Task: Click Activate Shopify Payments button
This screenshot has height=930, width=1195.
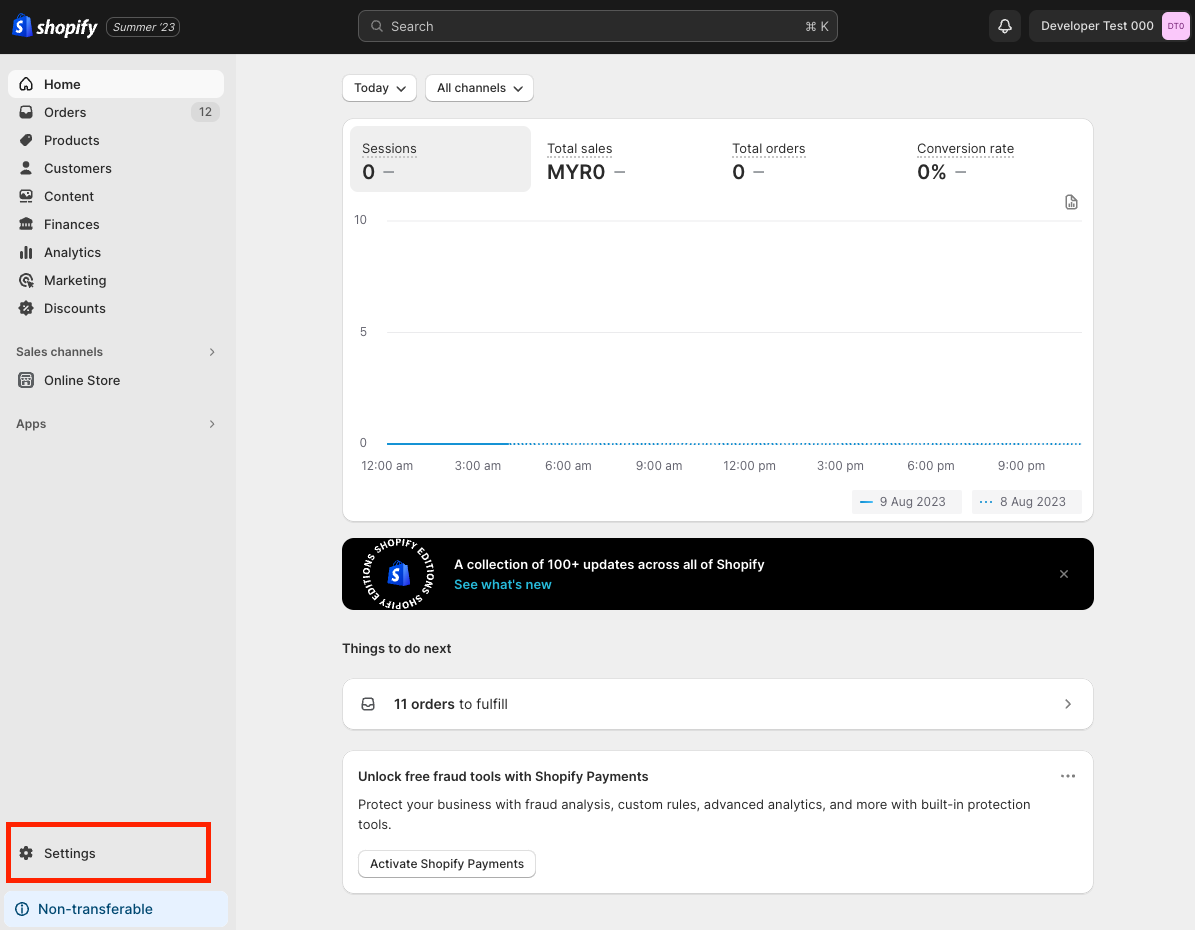Action: tap(447, 864)
